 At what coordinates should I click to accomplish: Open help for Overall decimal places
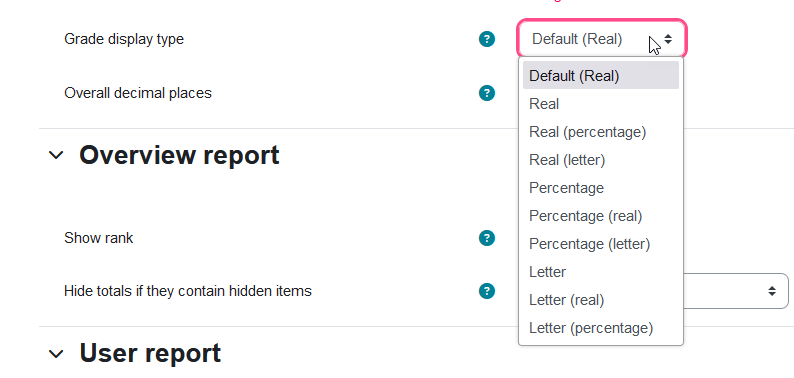487,93
